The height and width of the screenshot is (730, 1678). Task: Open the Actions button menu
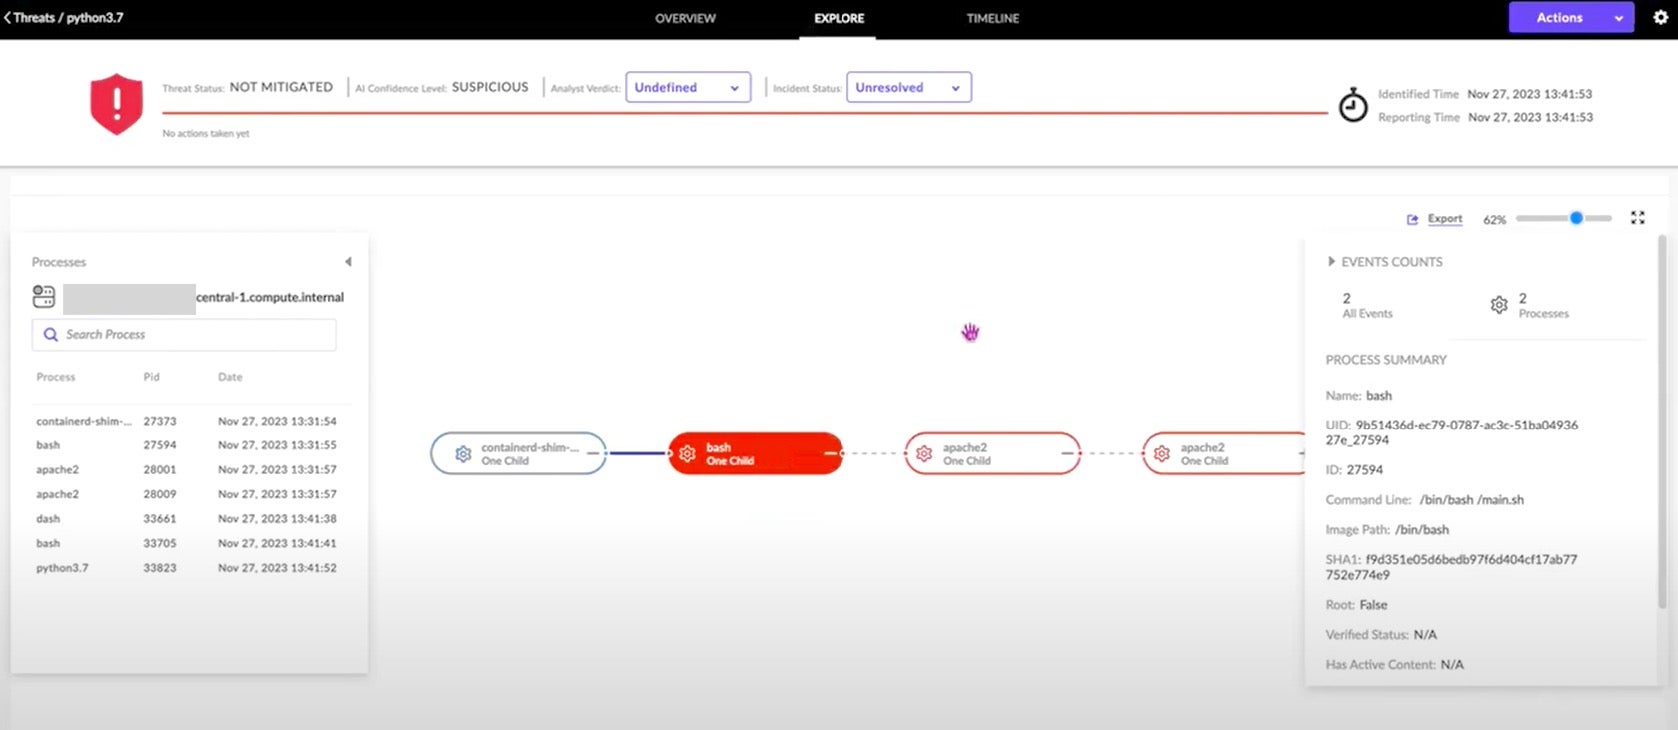pos(1570,17)
